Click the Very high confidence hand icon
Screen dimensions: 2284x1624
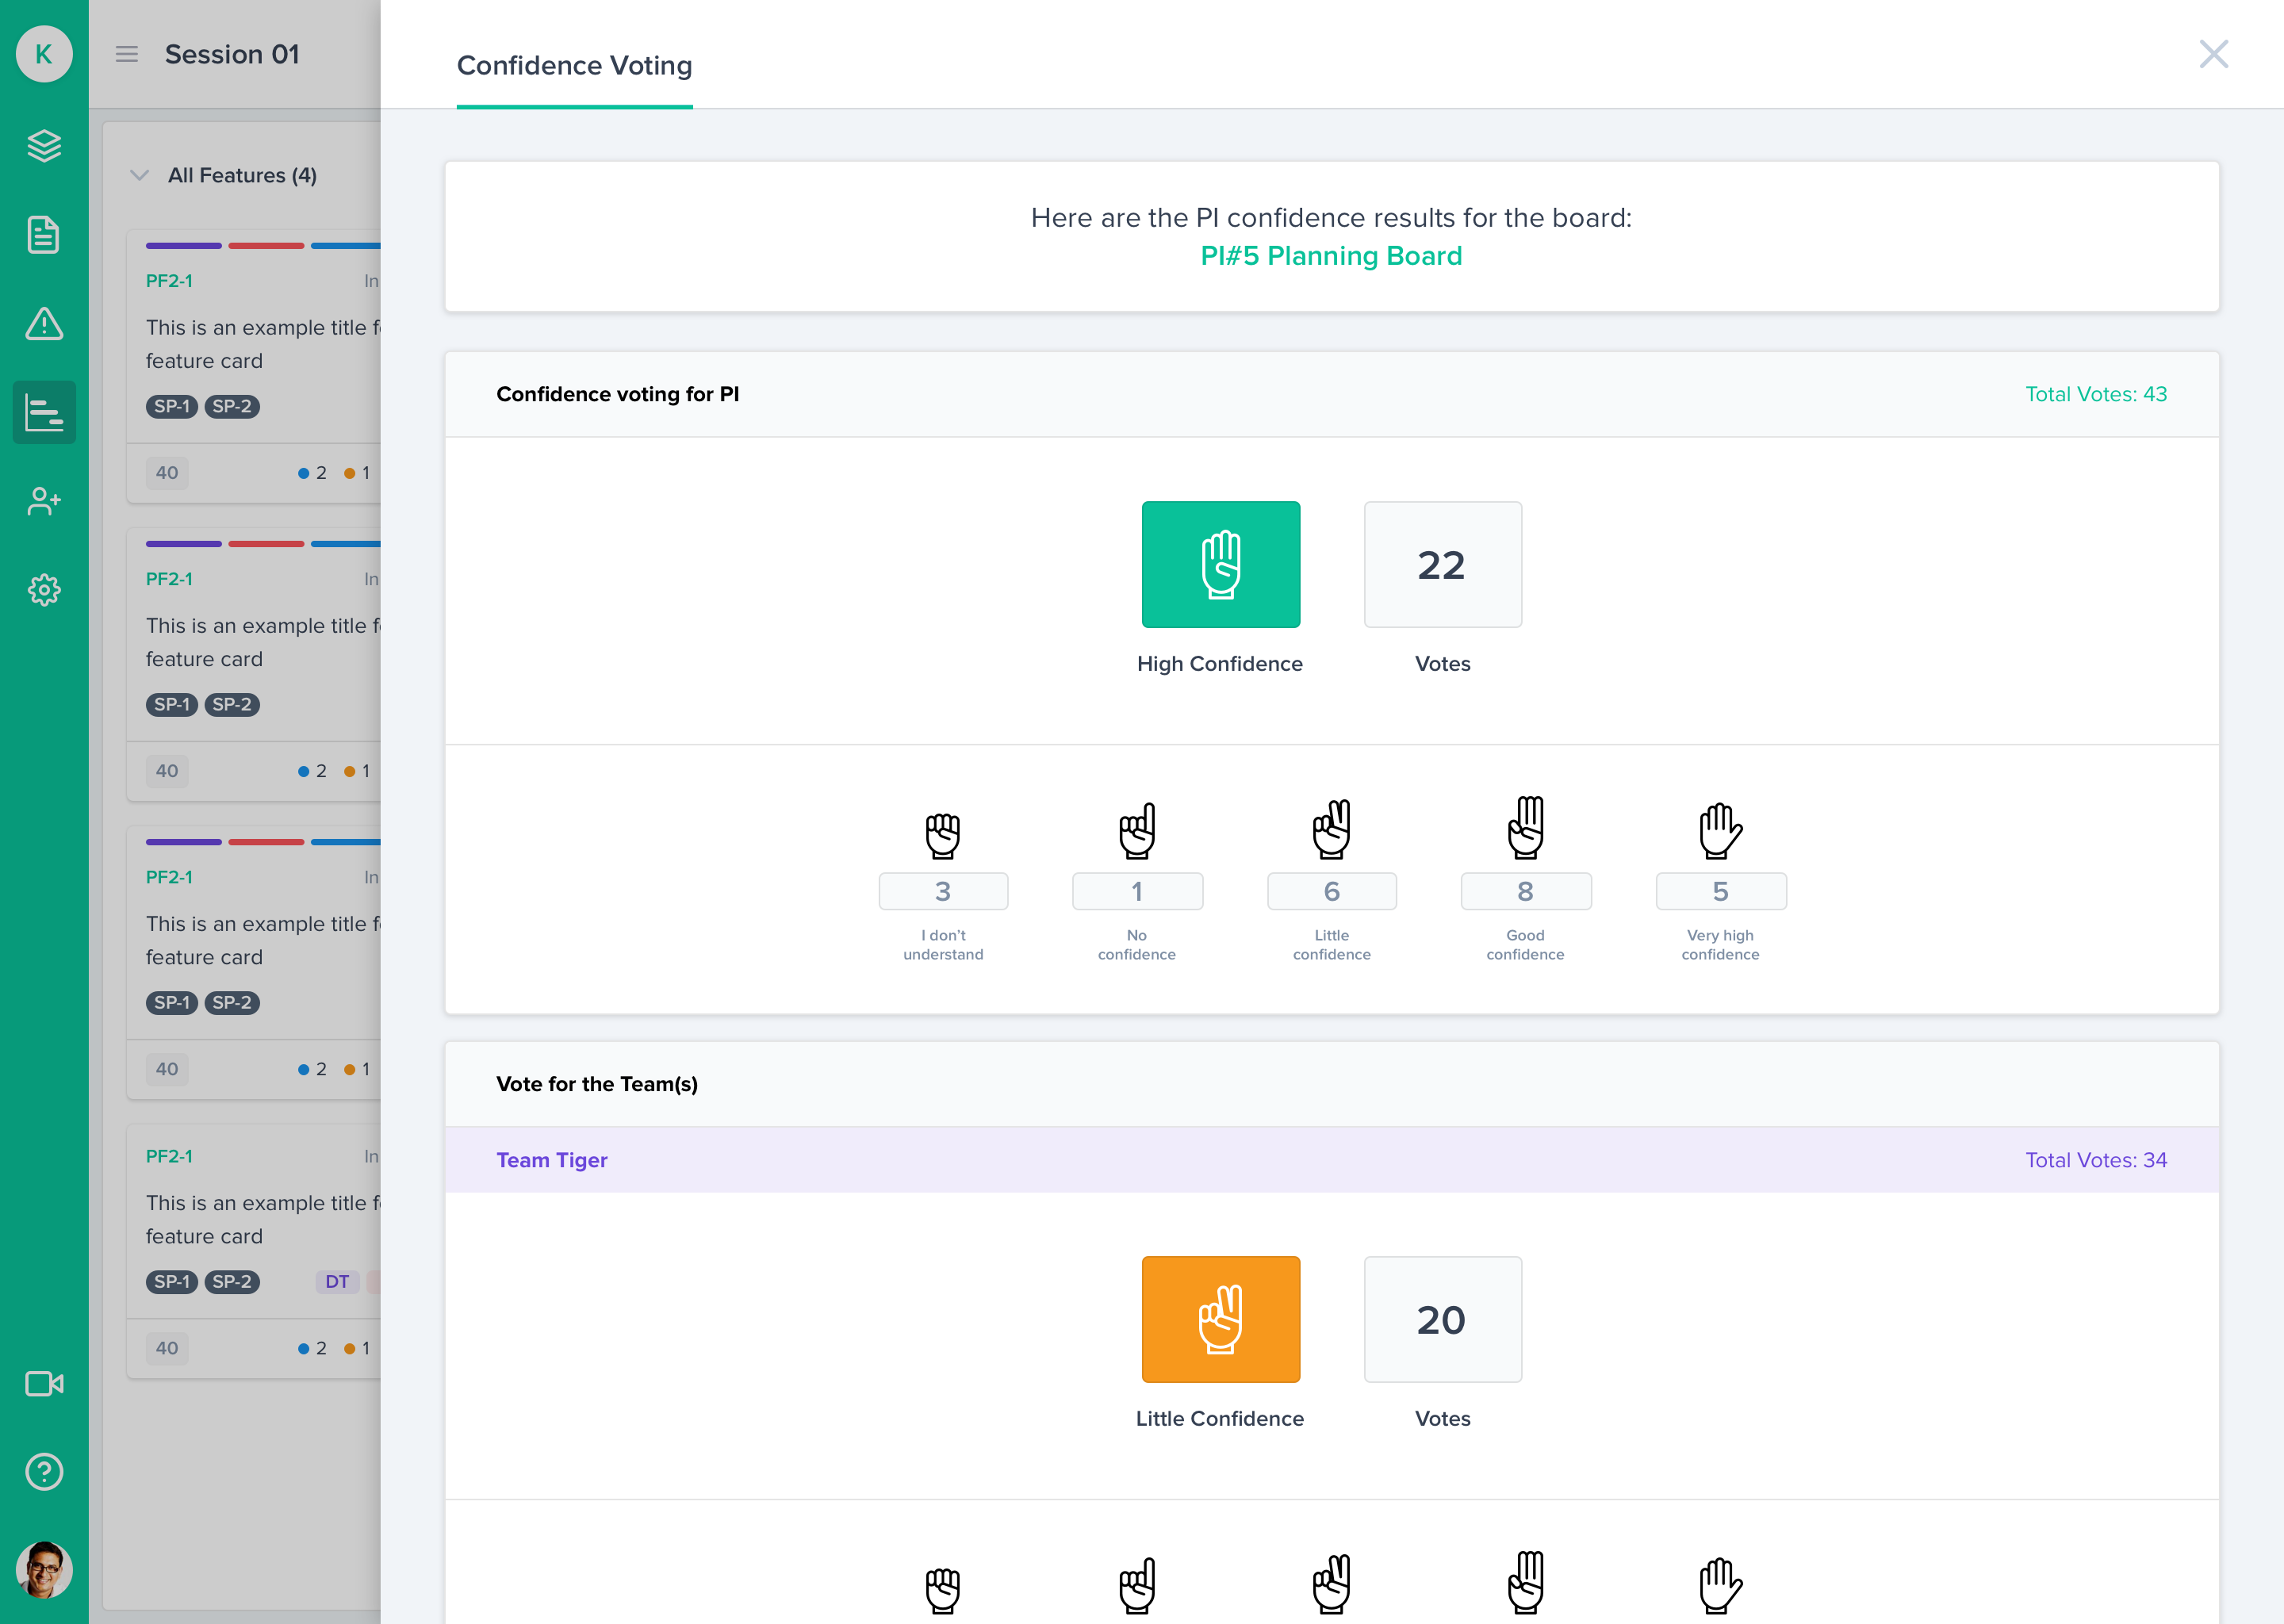[x=1720, y=830]
